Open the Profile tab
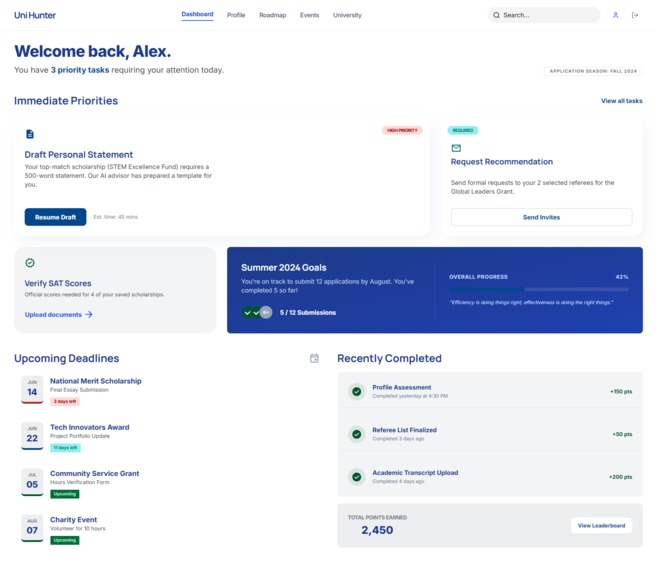657x573 pixels. [x=236, y=15]
